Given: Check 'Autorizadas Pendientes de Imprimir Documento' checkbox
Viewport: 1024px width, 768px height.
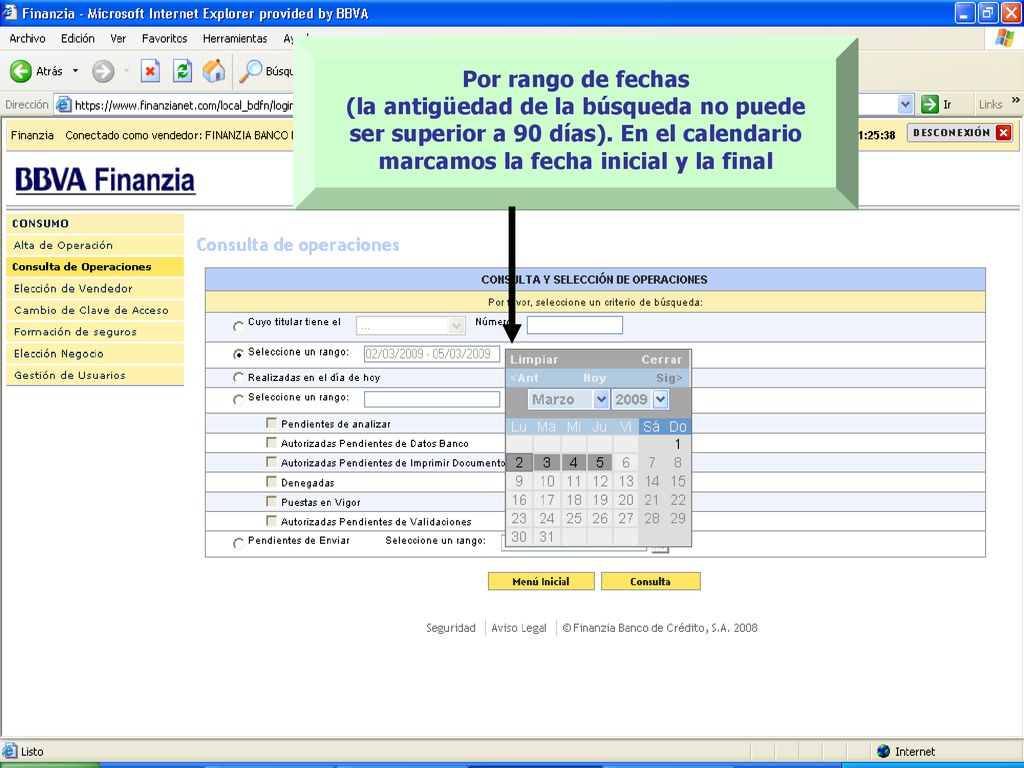Looking at the screenshot, I should click(272, 462).
